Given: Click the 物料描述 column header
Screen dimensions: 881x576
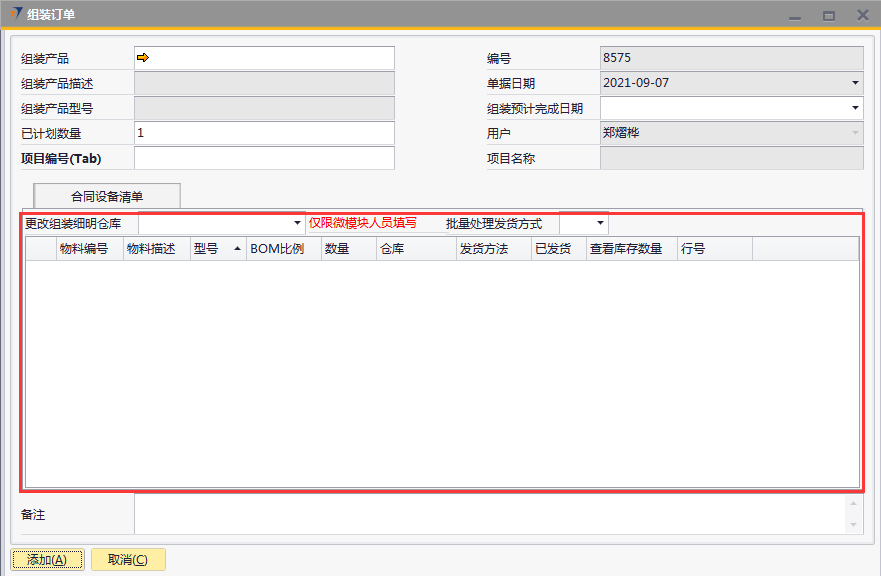Looking at the screenshot, I should tap(150, 249).
